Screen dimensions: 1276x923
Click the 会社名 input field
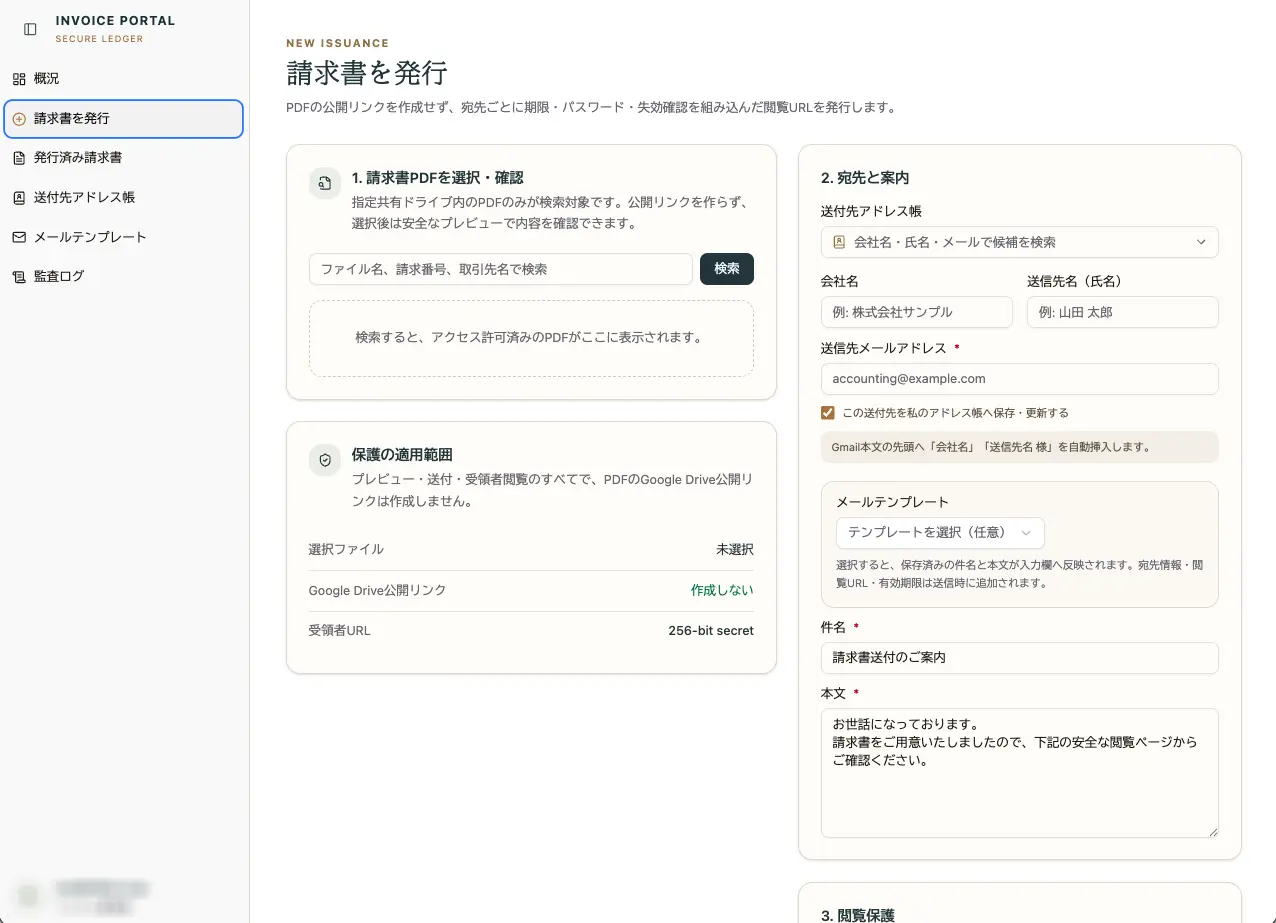[917, 312]
